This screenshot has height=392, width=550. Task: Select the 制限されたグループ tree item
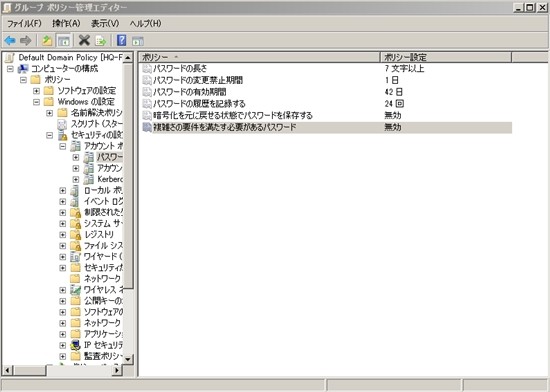click(x=103, y=212)
